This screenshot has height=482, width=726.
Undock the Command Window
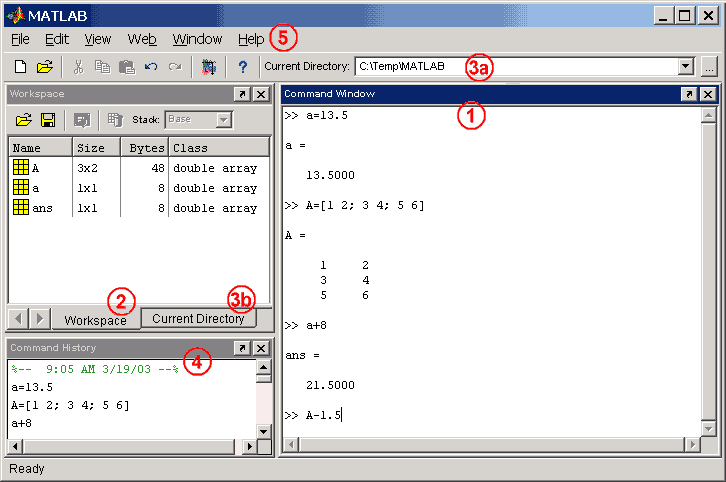point(689,94)
